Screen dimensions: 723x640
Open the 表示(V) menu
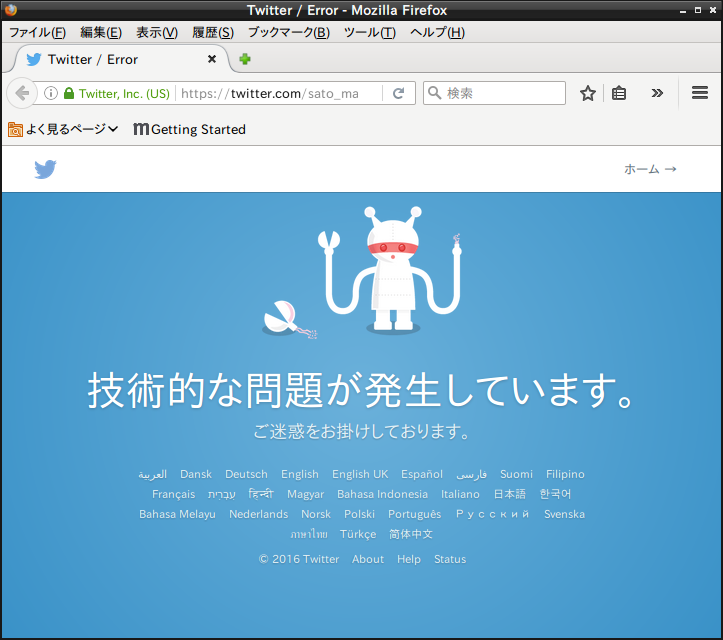(x=157, y=32)
